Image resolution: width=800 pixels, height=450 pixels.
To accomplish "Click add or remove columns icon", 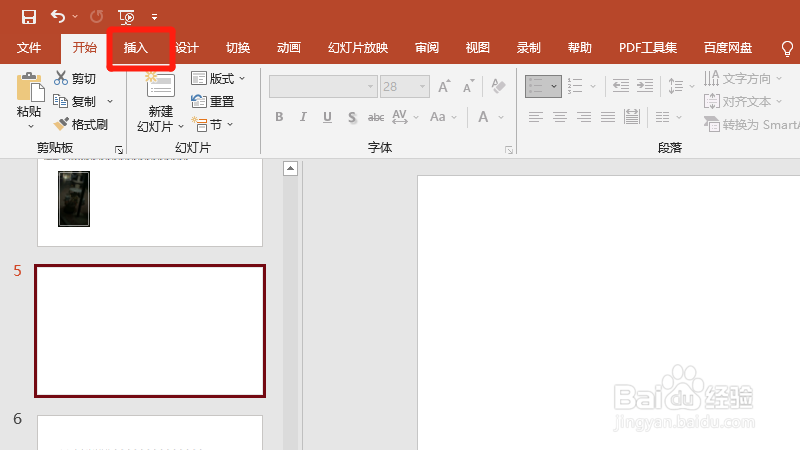I will coord(662,117).
